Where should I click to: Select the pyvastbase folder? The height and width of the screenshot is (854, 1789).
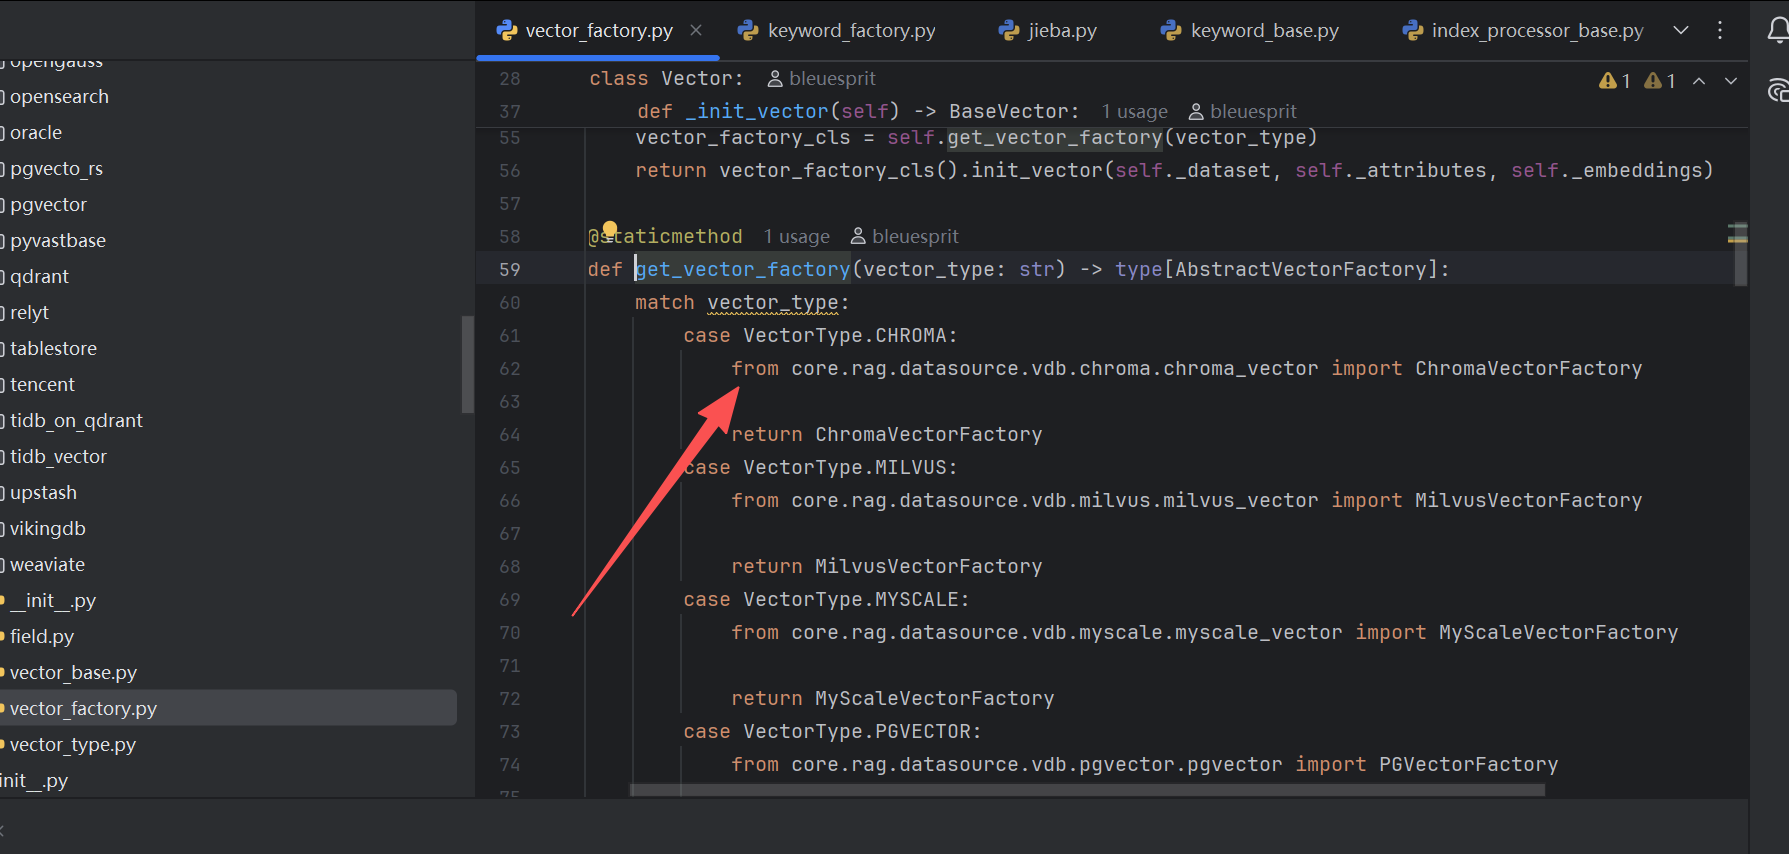[x=58, y=241]
